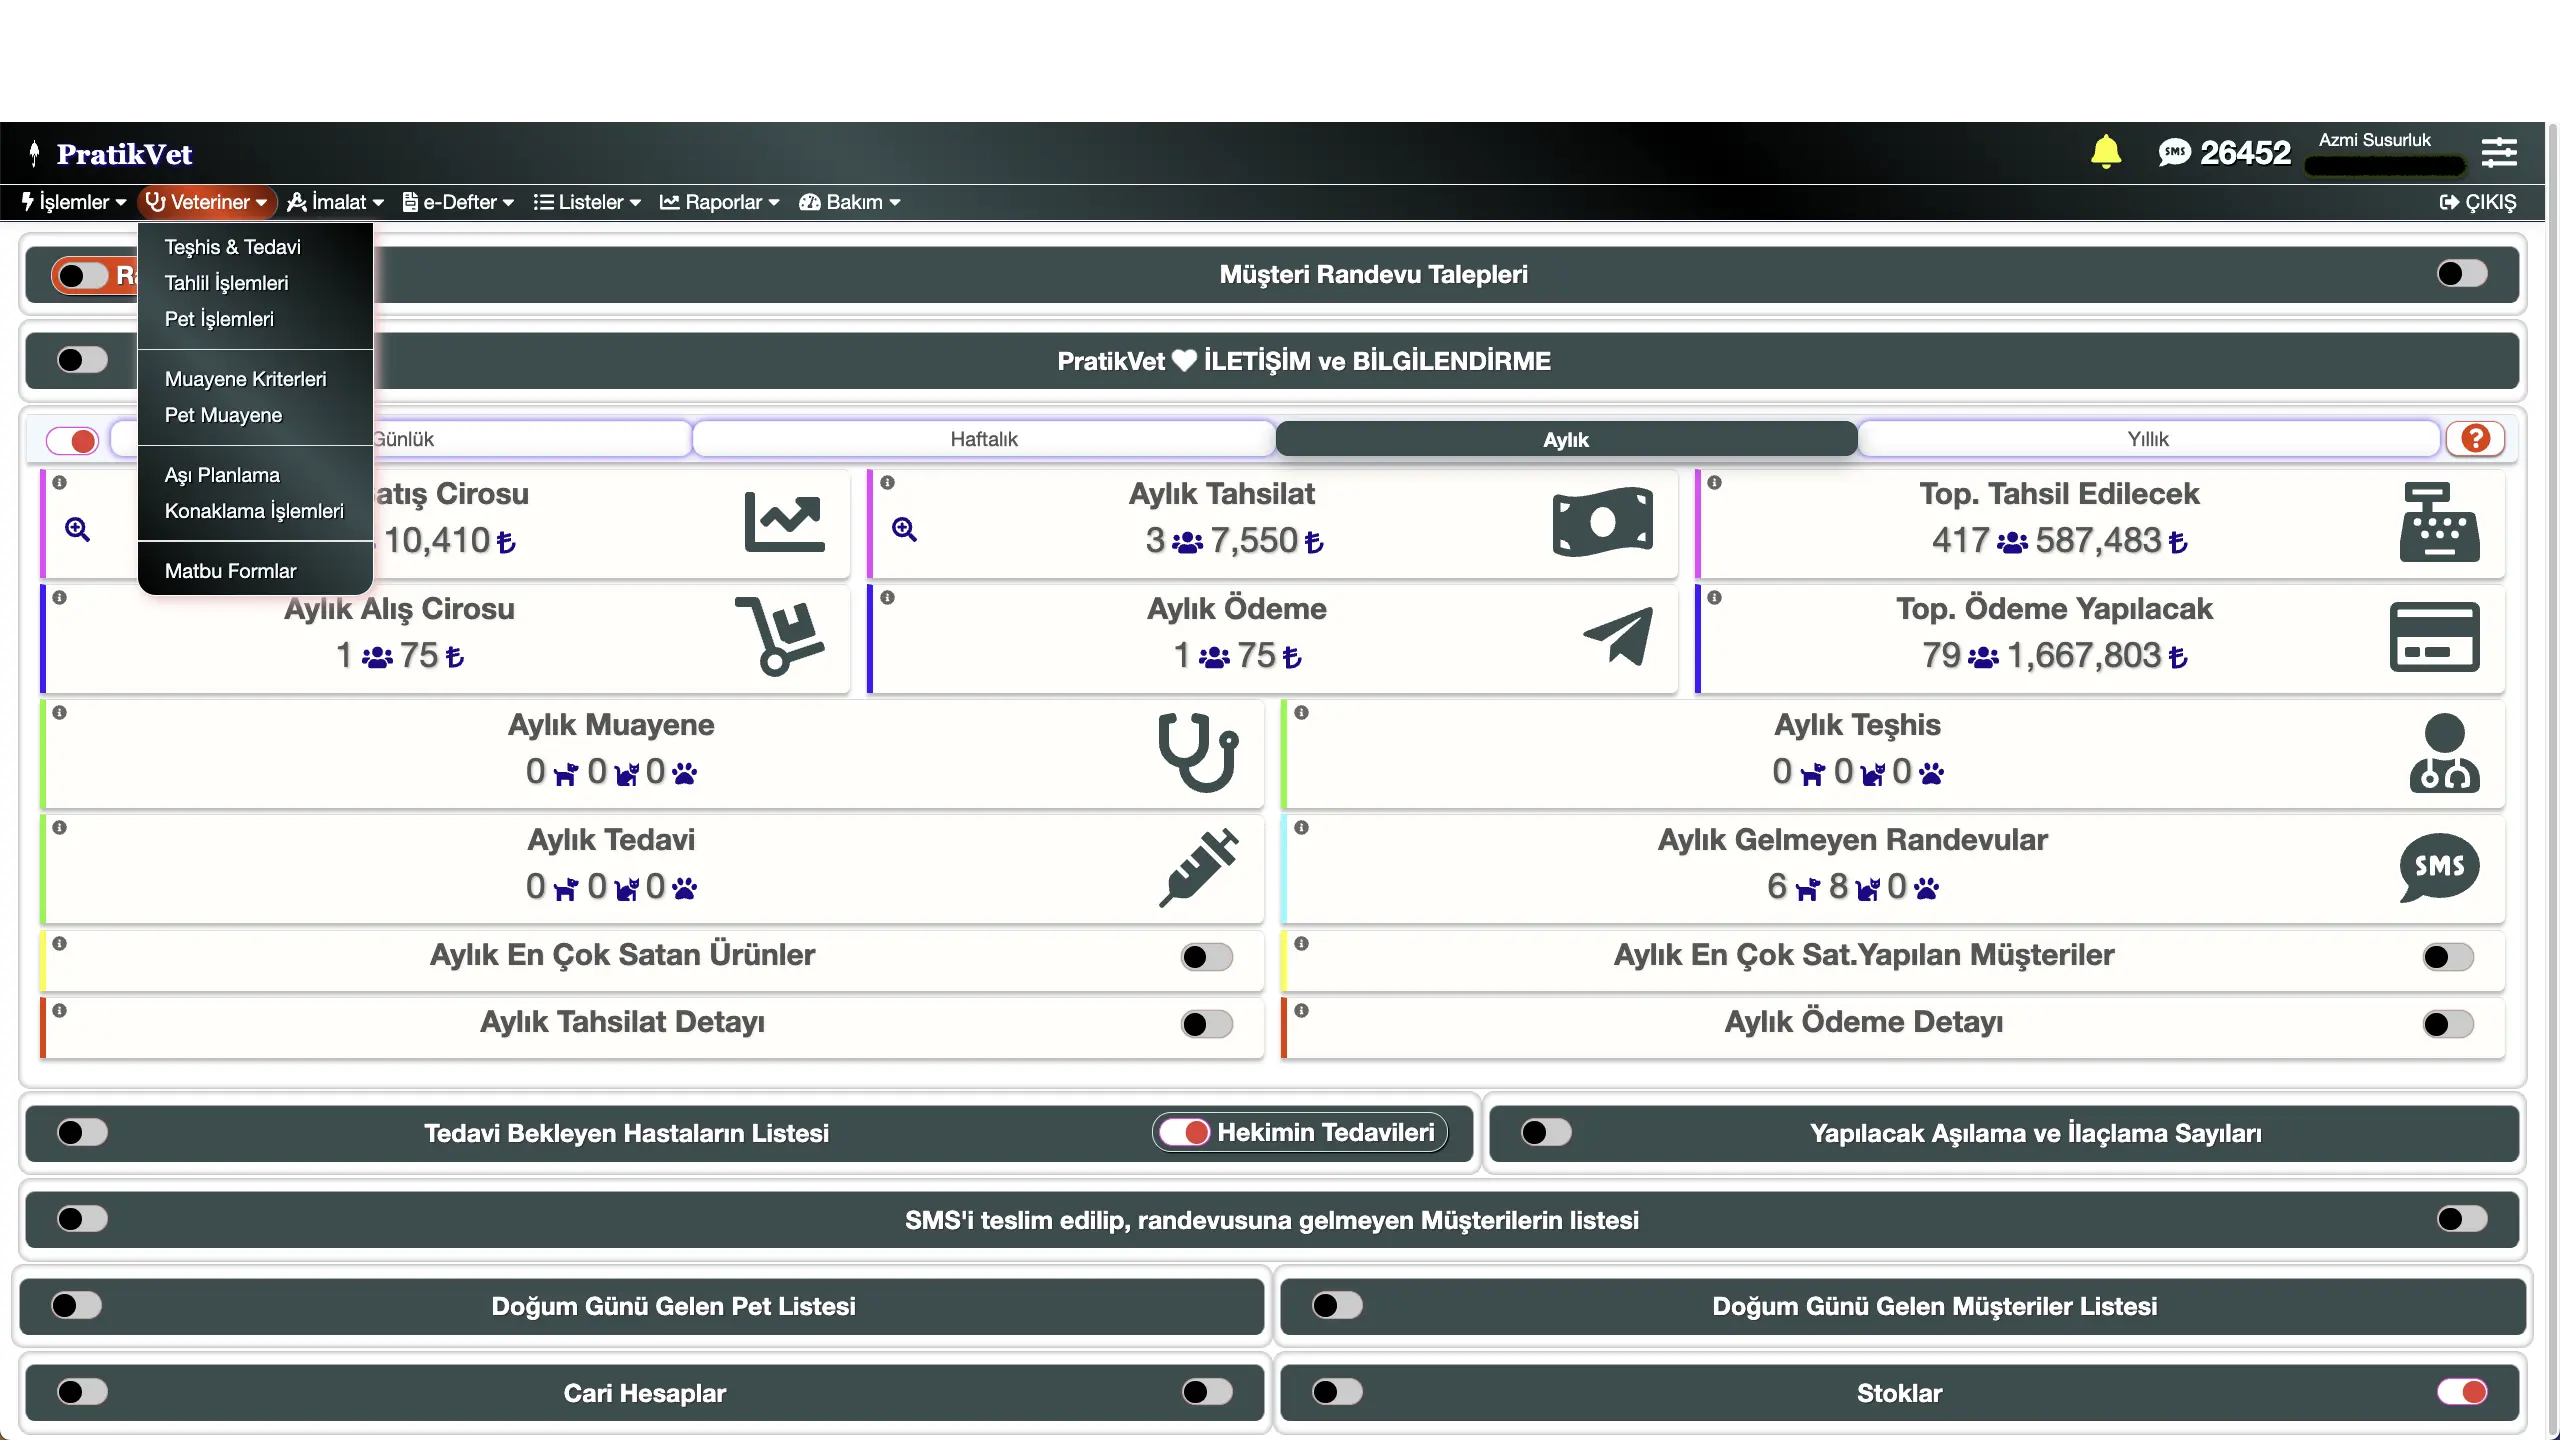The width and height of the screenshot is (2560, 1440).
Task: Turn off the red Stoklar toggle
Action: tap(2462, 1392)
